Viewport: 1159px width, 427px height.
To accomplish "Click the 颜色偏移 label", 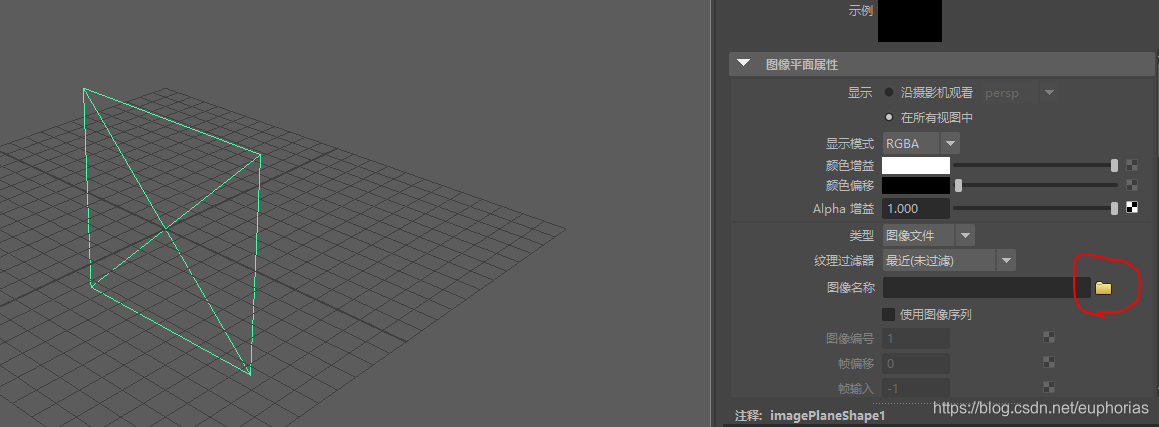I will coord(850,185).
